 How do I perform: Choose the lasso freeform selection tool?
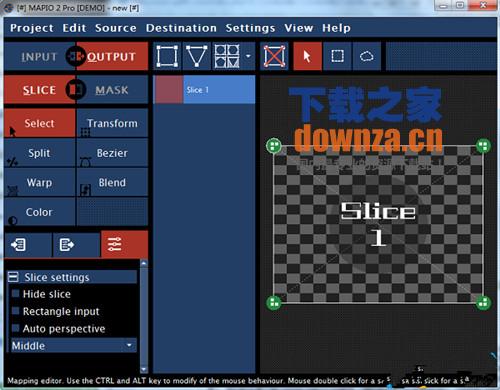[367, 56]
